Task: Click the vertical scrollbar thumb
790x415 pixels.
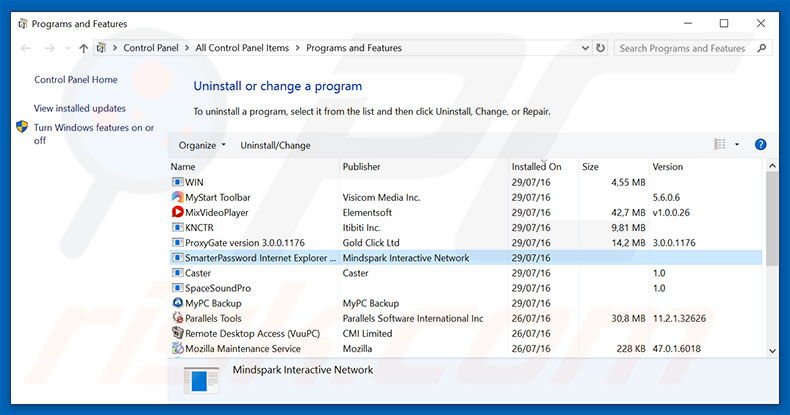Action: 772,218
